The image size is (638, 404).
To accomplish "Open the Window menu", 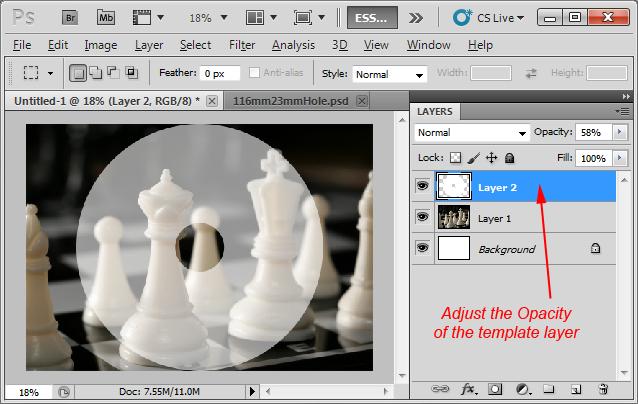I will point(428,45).
